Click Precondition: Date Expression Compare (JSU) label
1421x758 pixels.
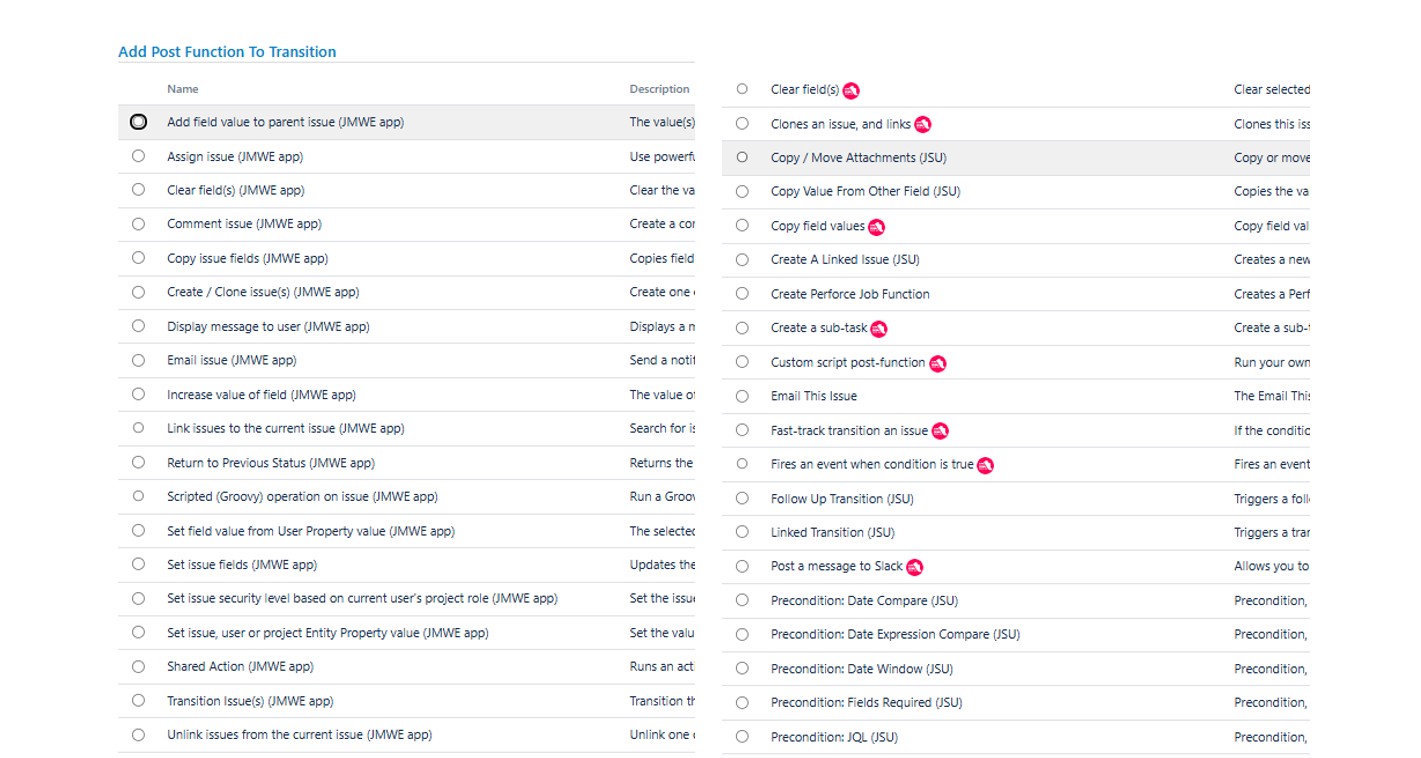pyautogui.click(x=895, y=635)
